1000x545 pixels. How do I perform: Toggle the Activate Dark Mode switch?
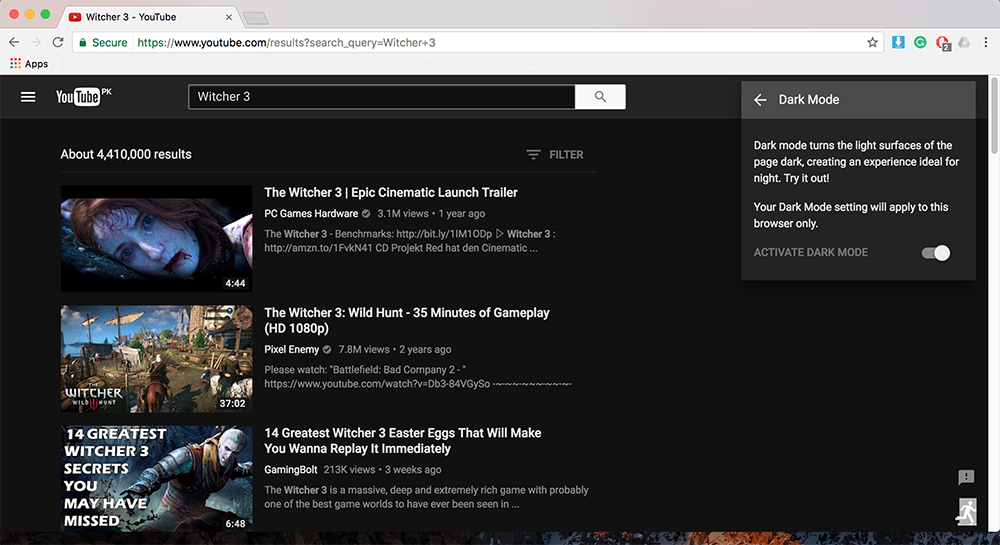(x=936, y=253)
